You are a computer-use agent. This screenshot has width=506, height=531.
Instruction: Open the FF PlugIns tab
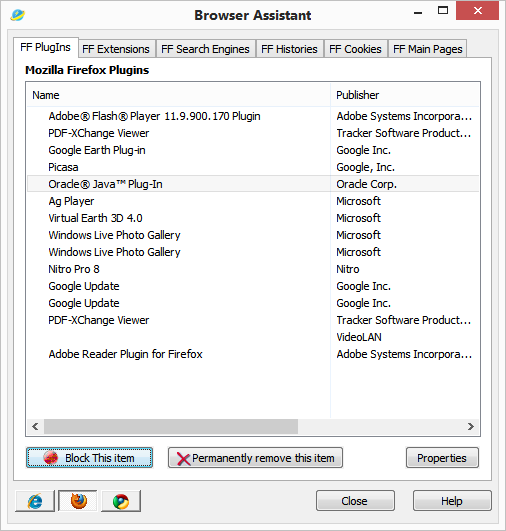coord(45,47)
